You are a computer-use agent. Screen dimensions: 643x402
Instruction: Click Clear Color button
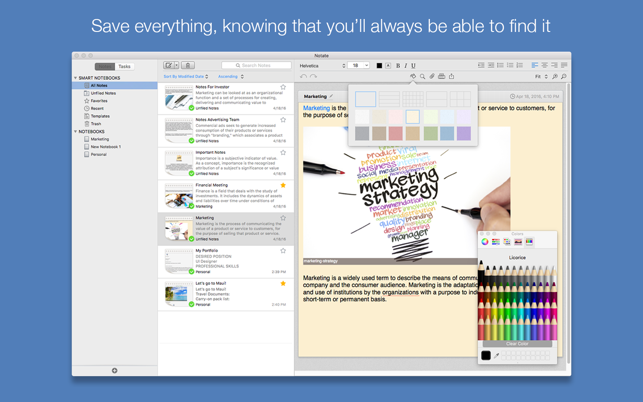pyautogui.click(x=517, y=344)
